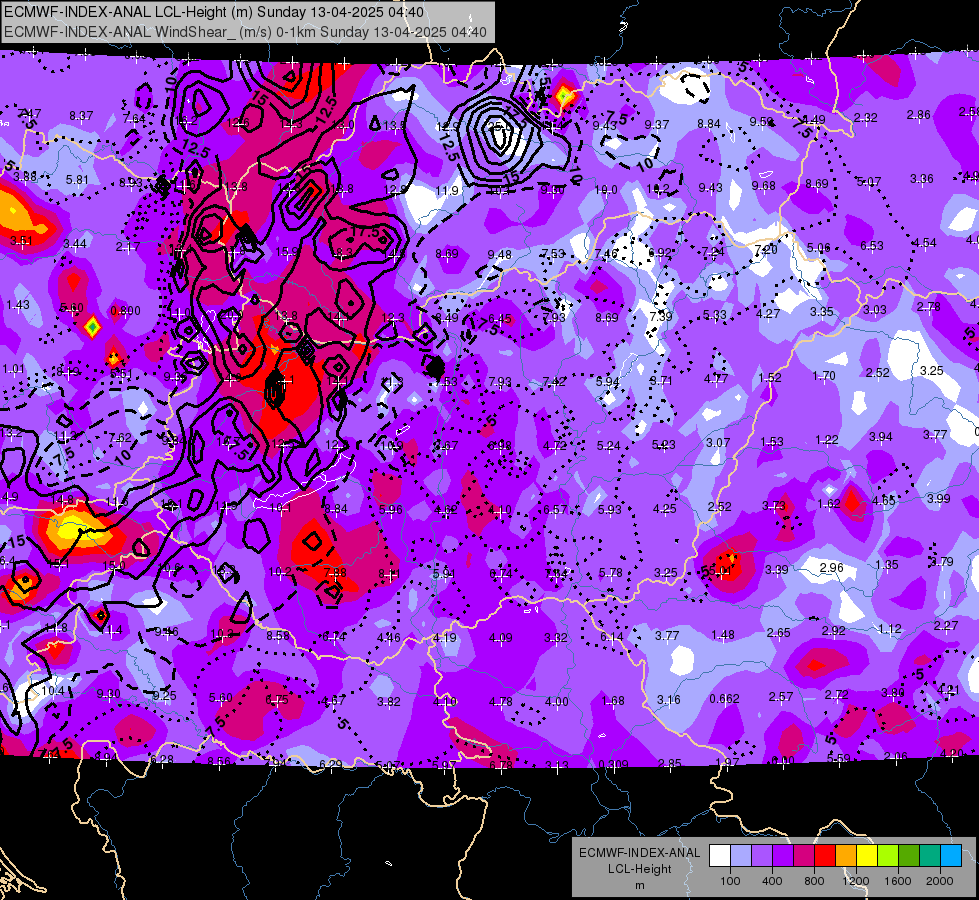Click the map value 4.27
979x900 pixels.
(768, 314)
